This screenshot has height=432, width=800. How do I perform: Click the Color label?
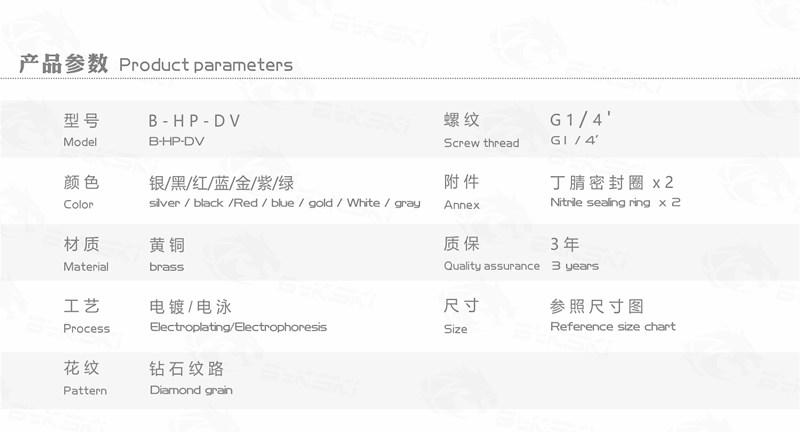pos(78,204)
